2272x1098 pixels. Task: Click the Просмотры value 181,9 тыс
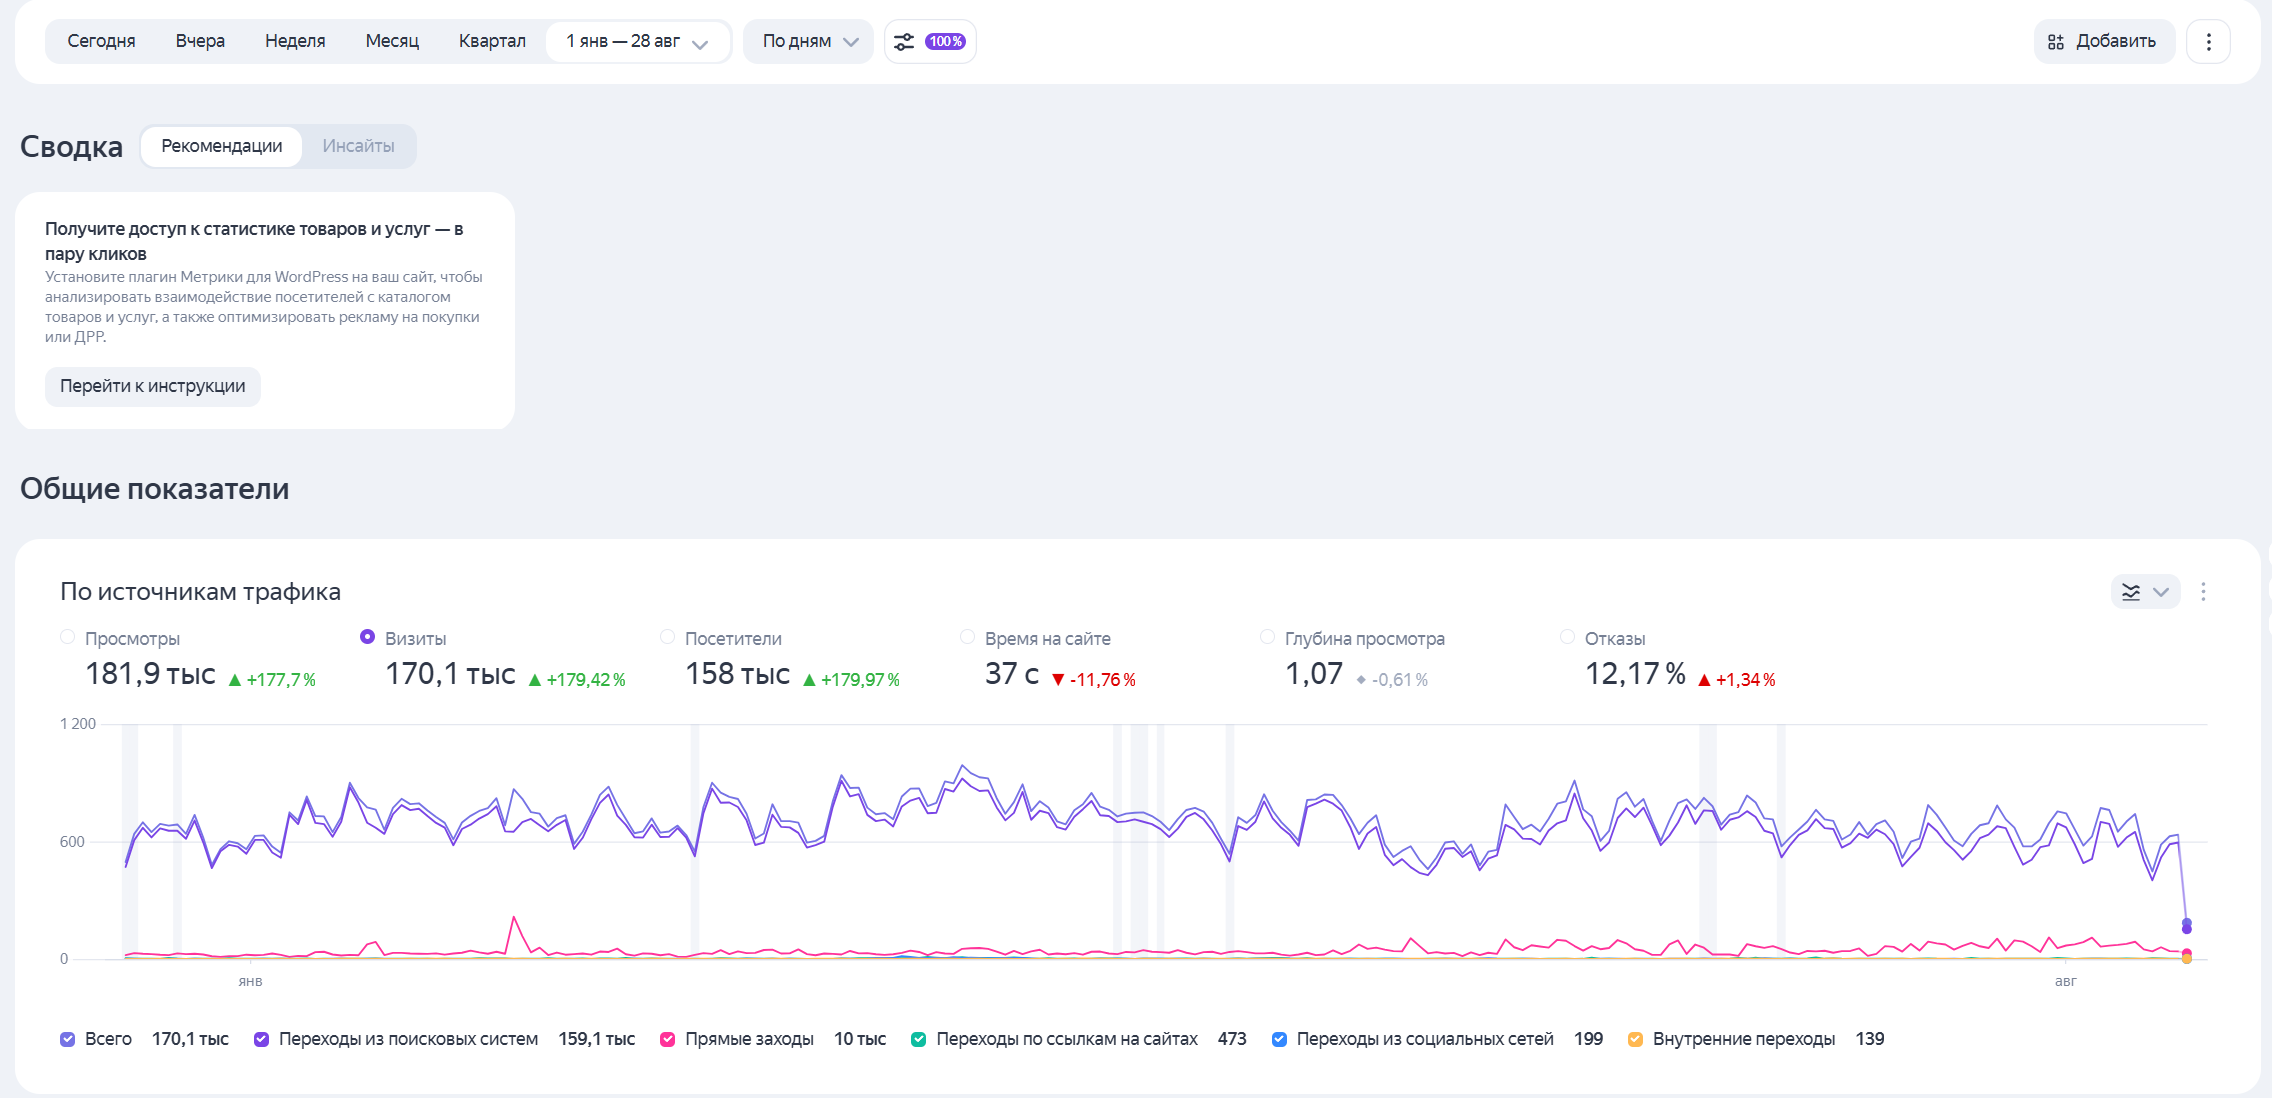tap(150, 674)
